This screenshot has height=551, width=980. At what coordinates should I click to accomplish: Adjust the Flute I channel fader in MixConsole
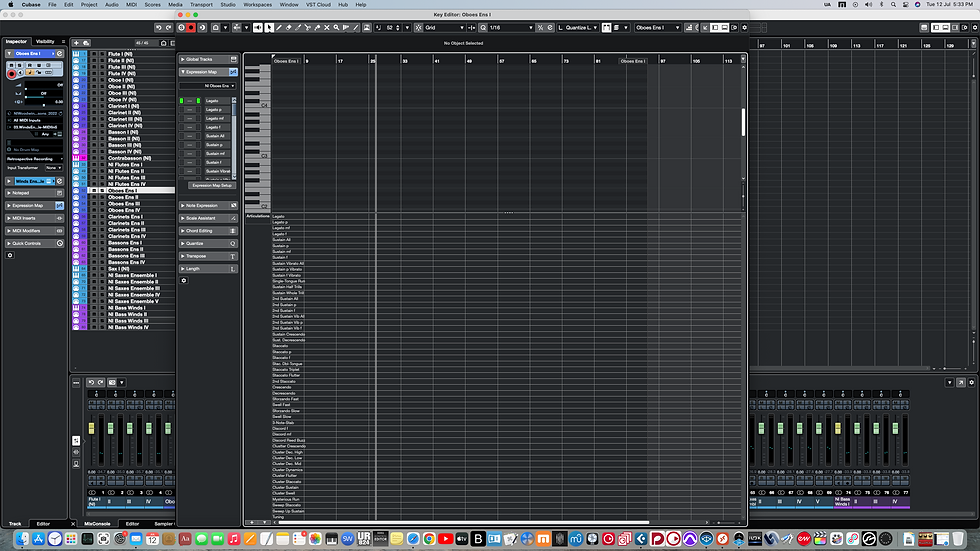pos(92,428)
